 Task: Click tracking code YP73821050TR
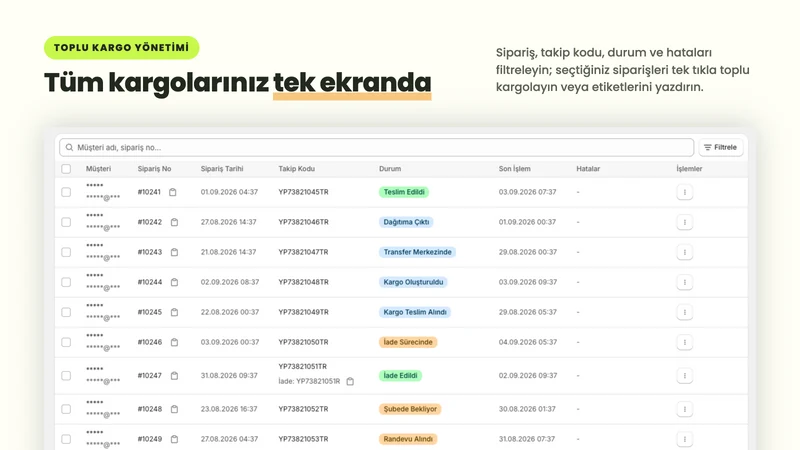(303, 342)
